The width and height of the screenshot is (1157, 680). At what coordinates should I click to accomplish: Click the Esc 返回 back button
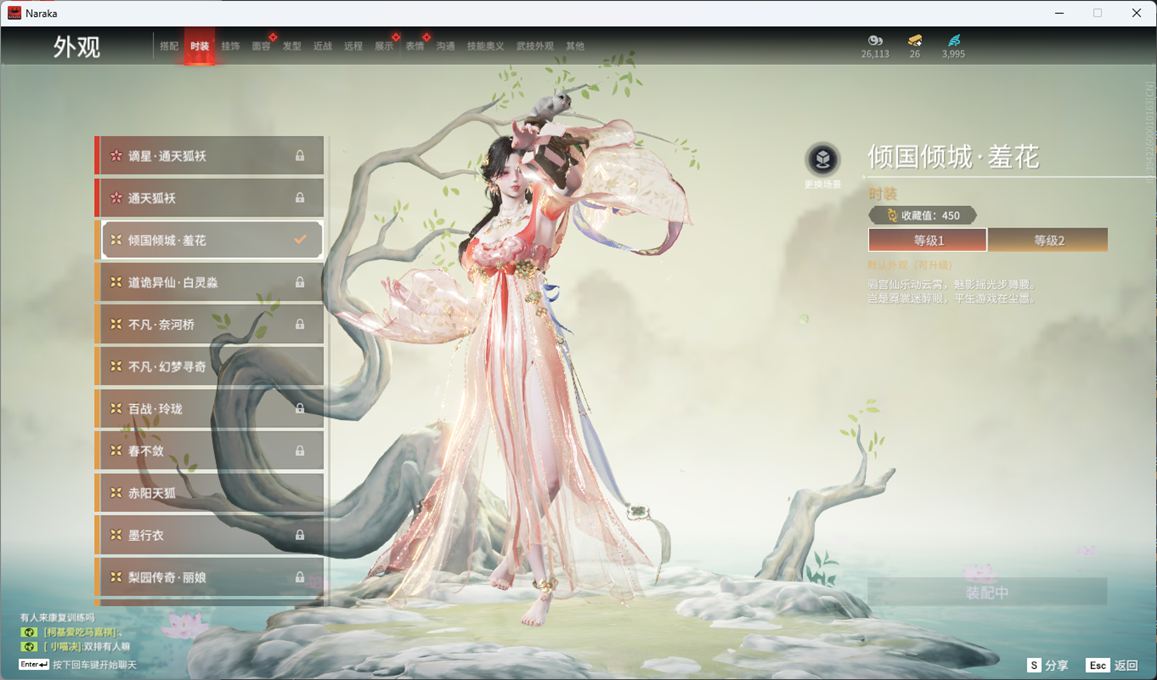click(1113, 665)
